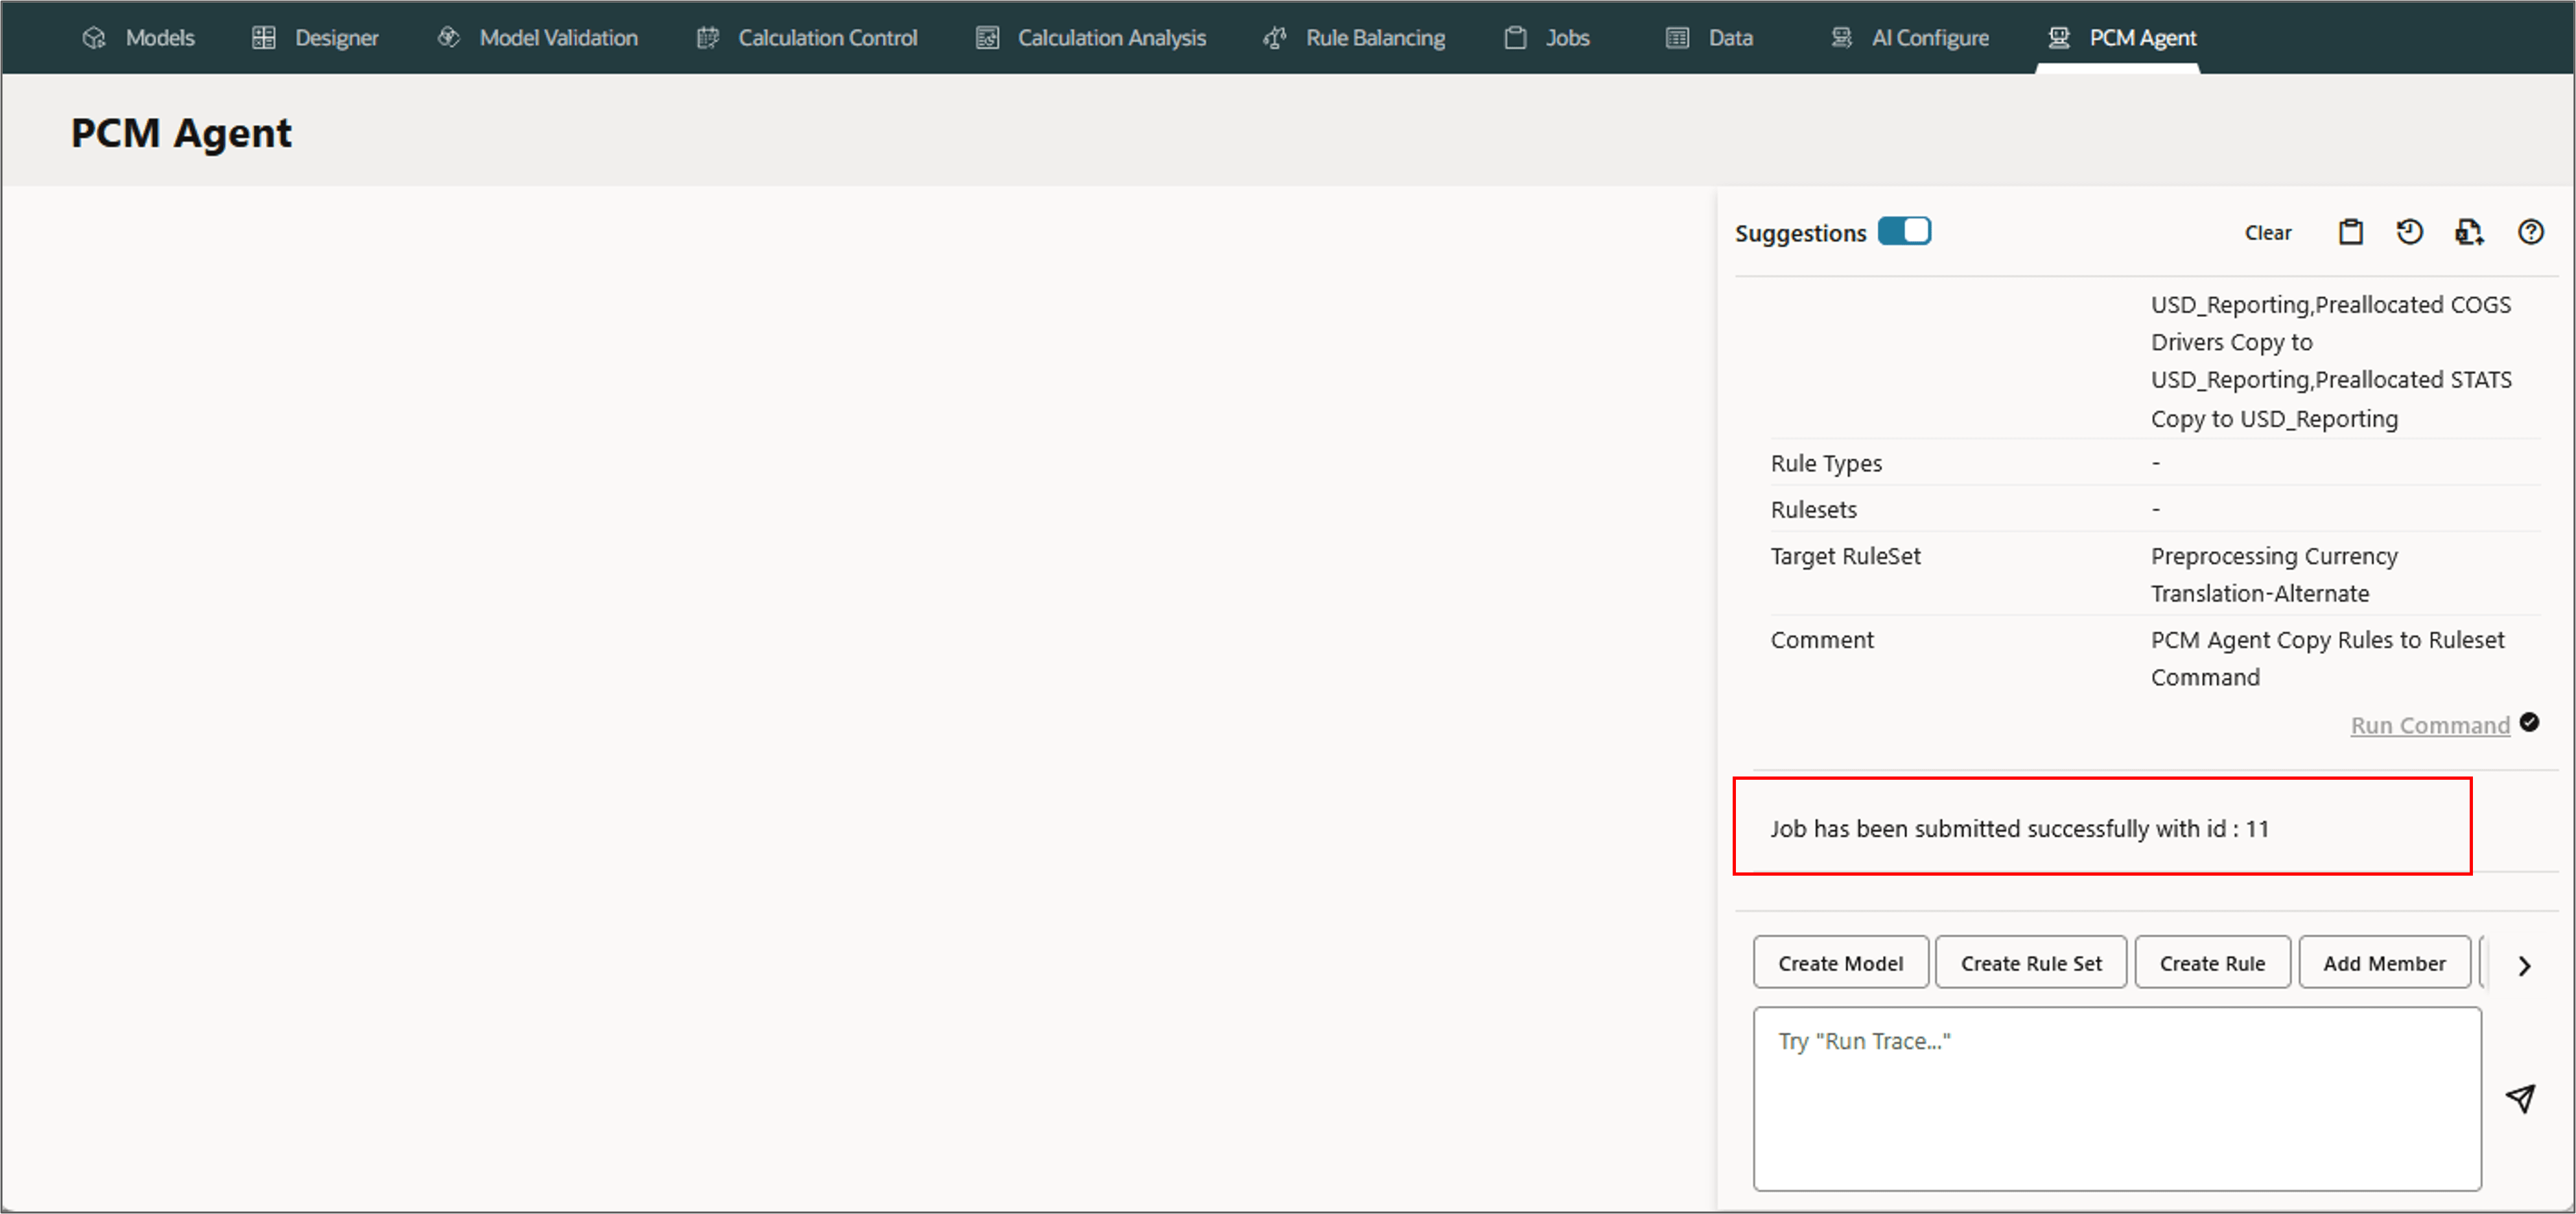Open the help question mark icon
This screenshot has height=1214, width=2576.
[2530, 232]
